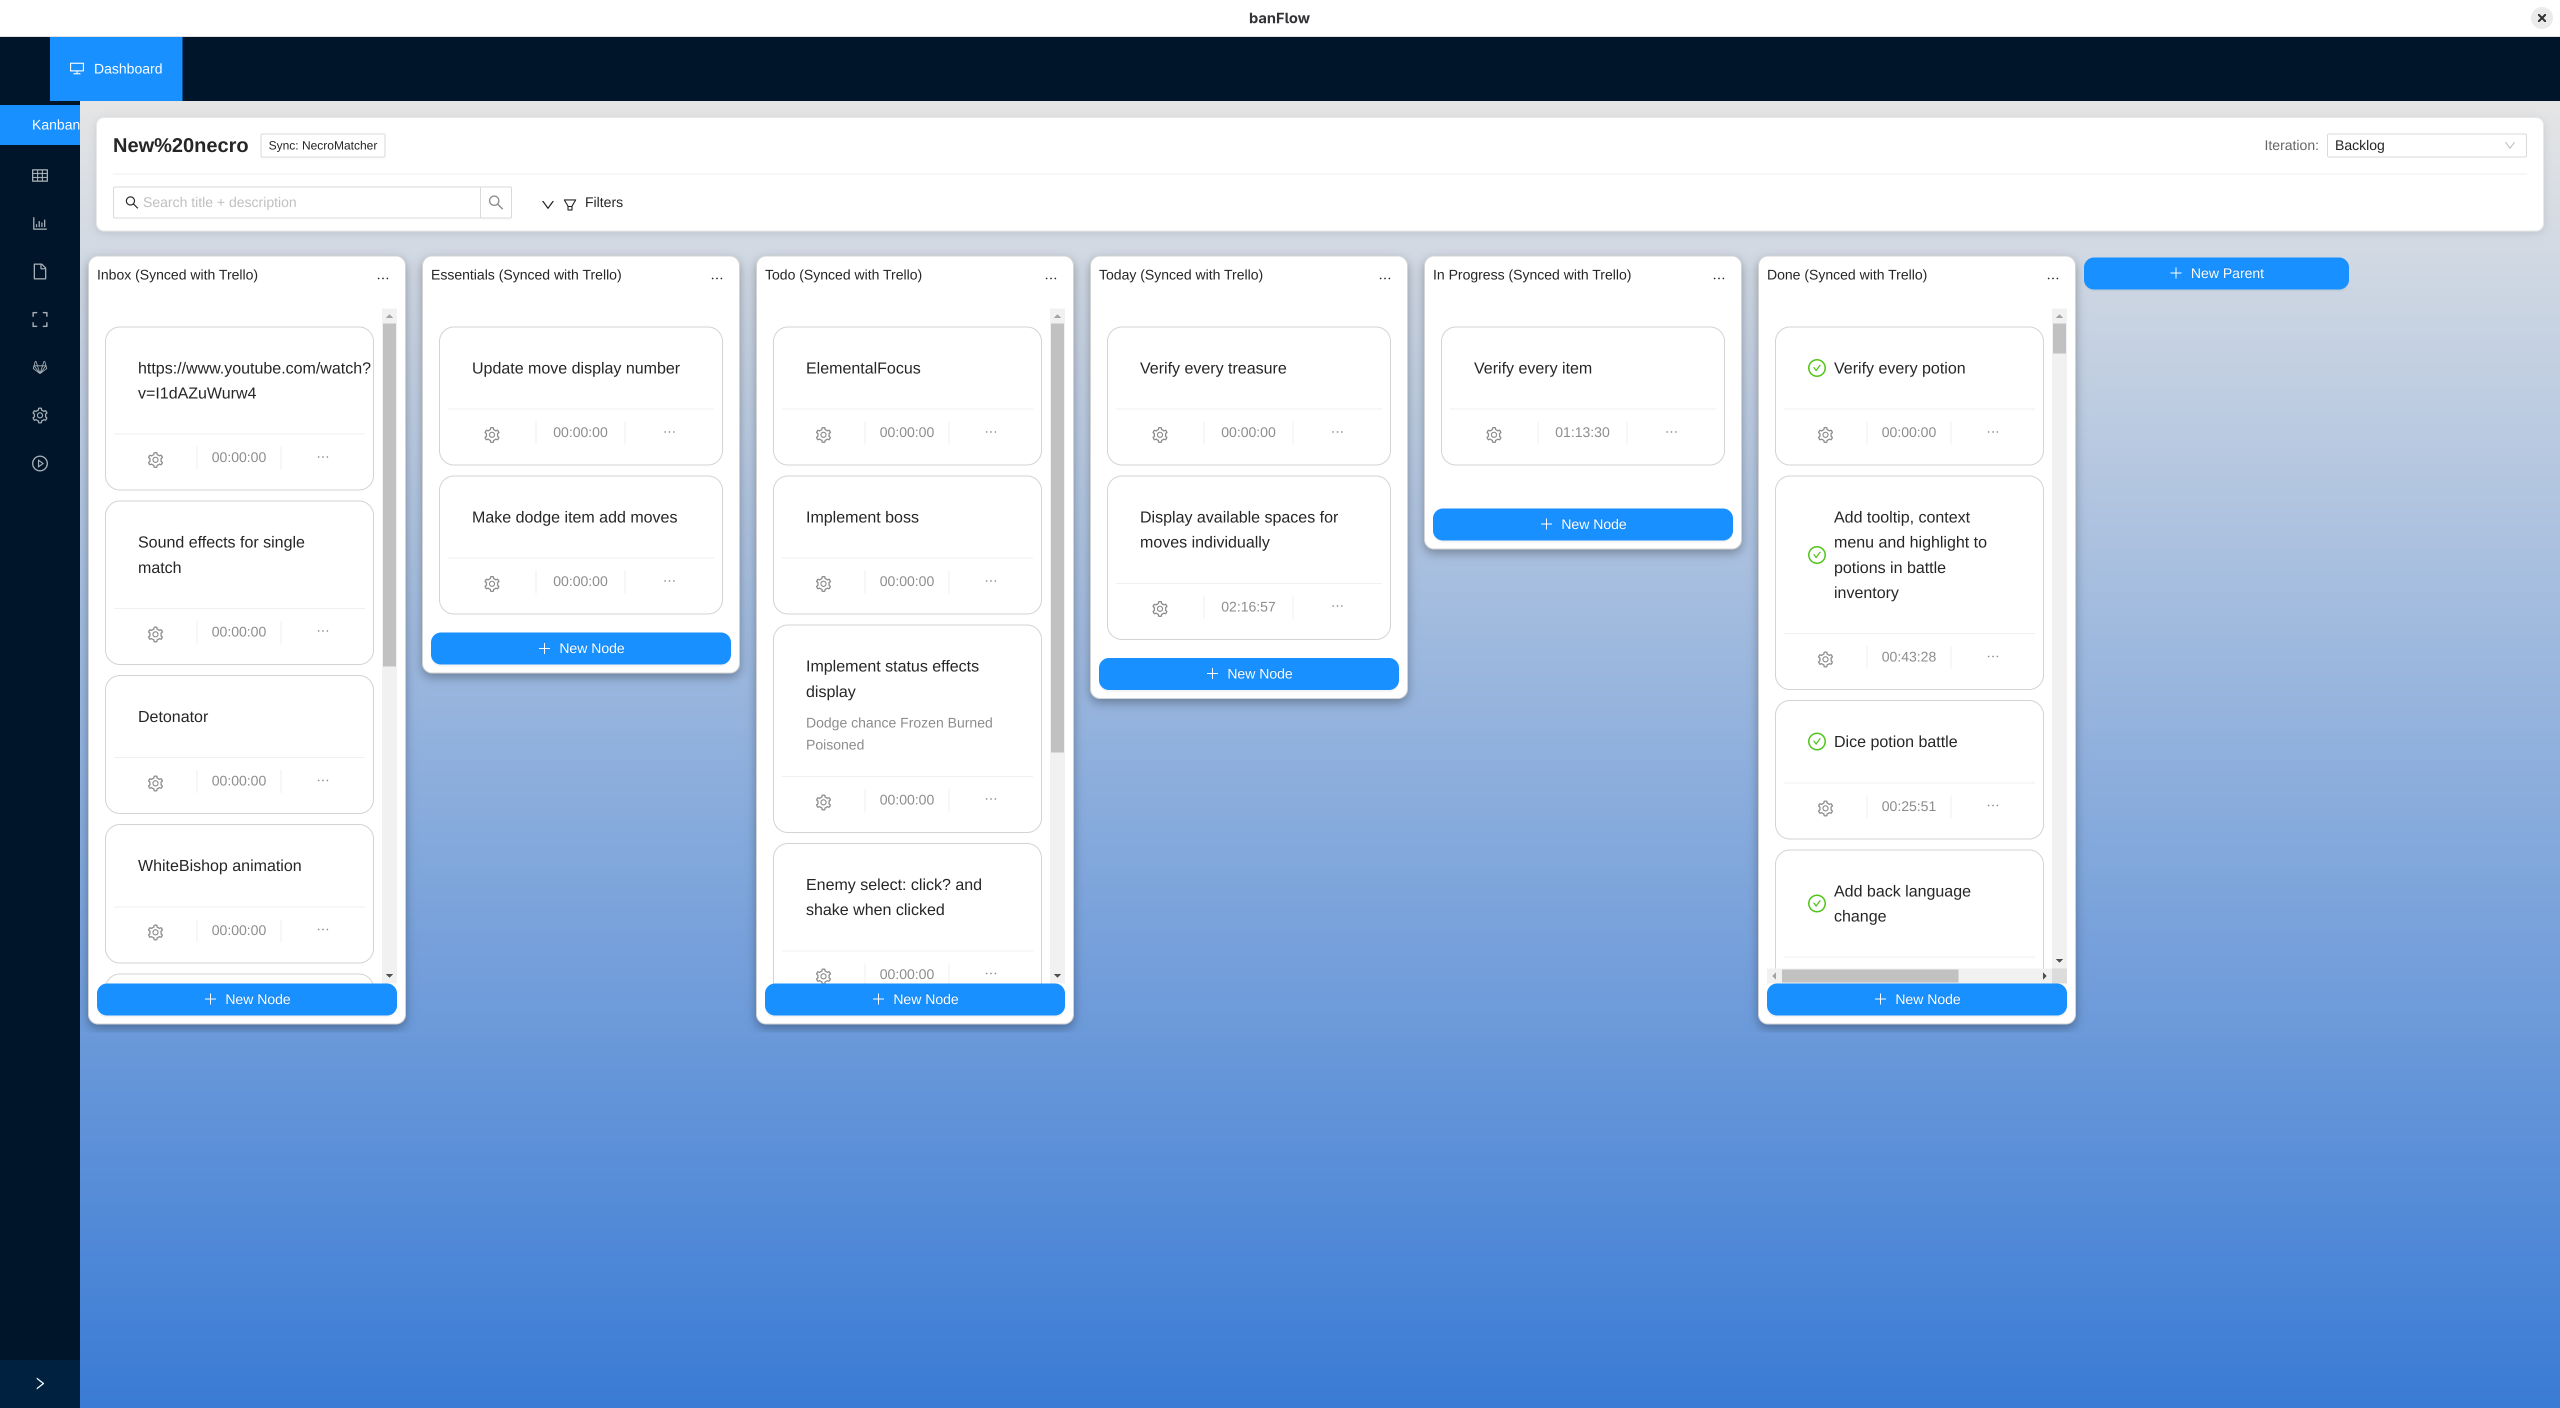Viewport: 2560px width, 1408px height.
Task: Expand the Filters section
Action: (583, 203)
